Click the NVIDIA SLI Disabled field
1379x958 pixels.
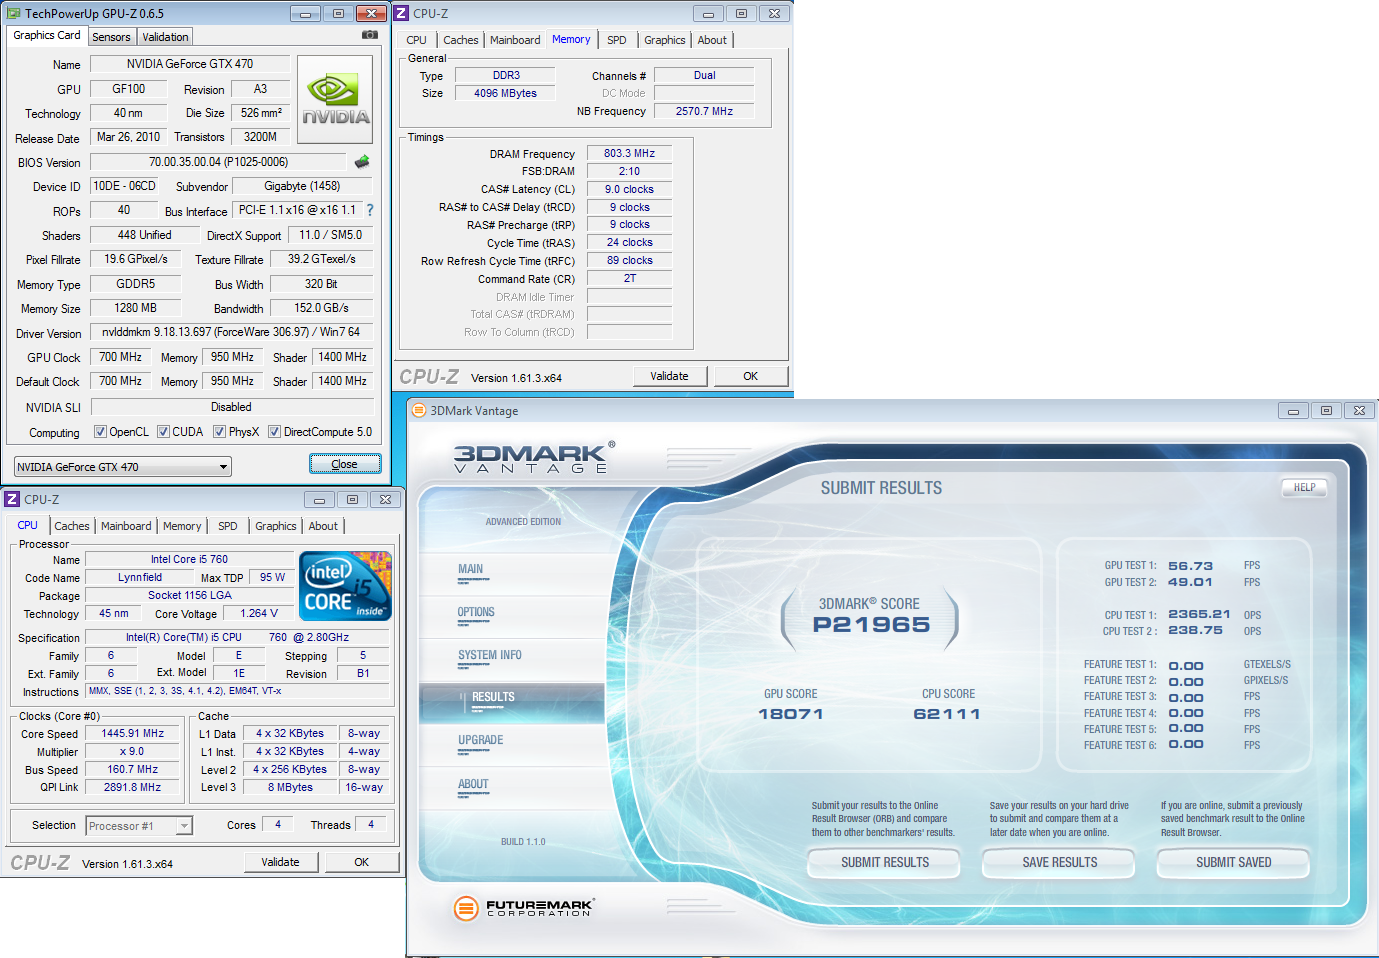(x=232, y=407)
